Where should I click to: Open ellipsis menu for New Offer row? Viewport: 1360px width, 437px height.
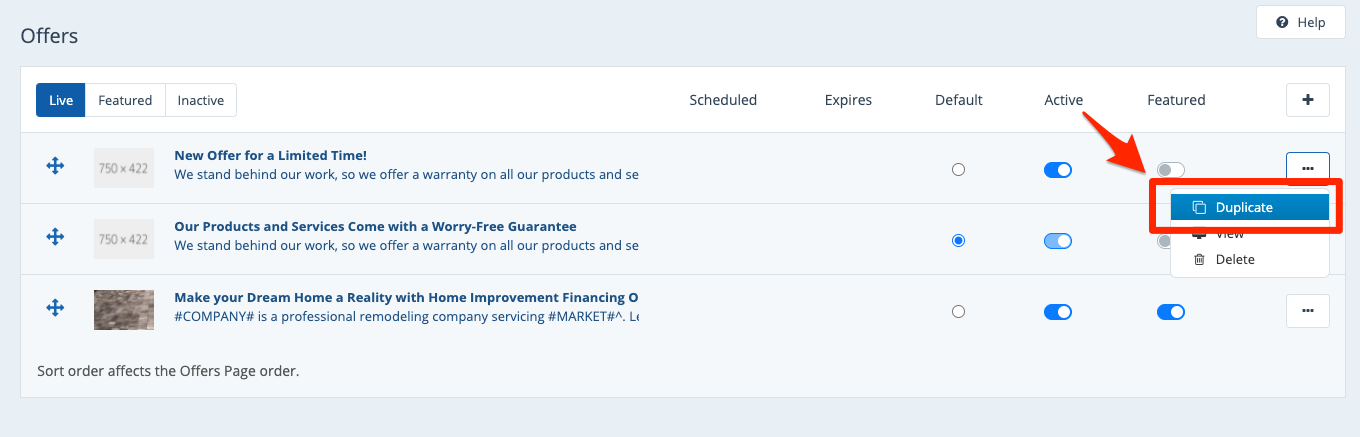pyautogui.click(x=1307, y=169)
